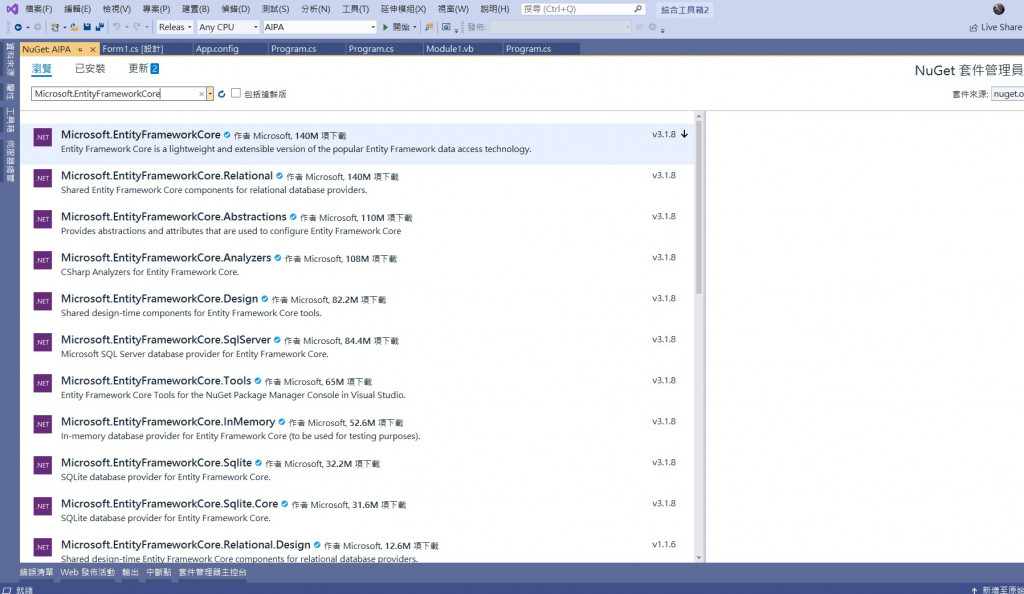Click the install arrow beside Microsoft.EntityFrameworkCore v3.1.8

(684, 134)
